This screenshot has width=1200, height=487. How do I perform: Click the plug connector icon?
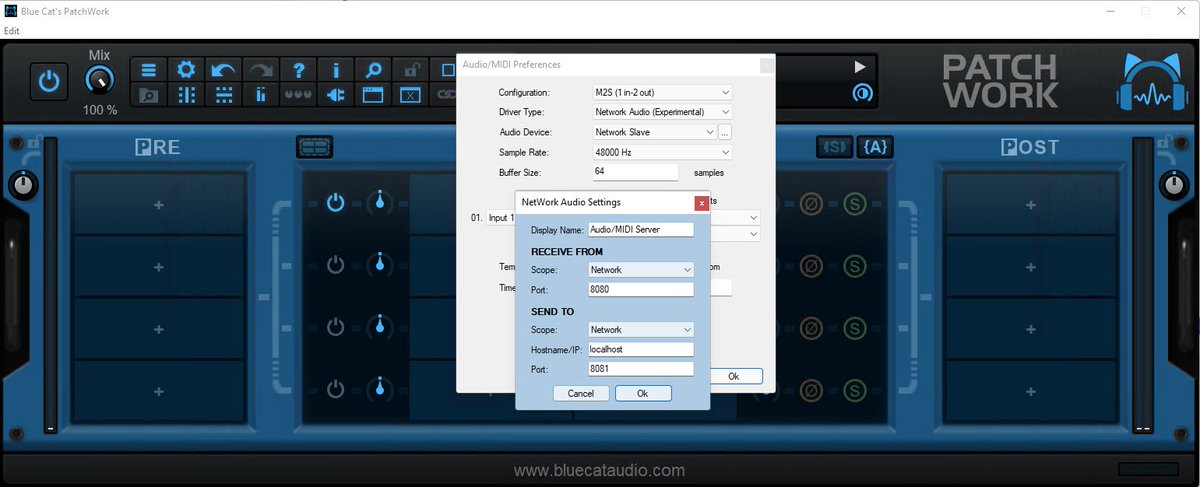(x=336, y=95)
